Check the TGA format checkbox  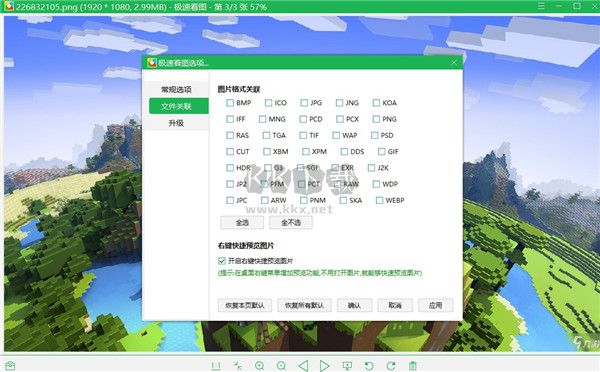click(x=266, y=135)
